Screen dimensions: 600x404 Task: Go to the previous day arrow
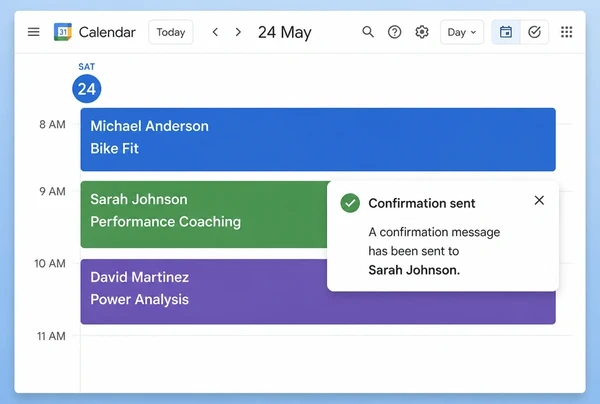tap(215, 32)
